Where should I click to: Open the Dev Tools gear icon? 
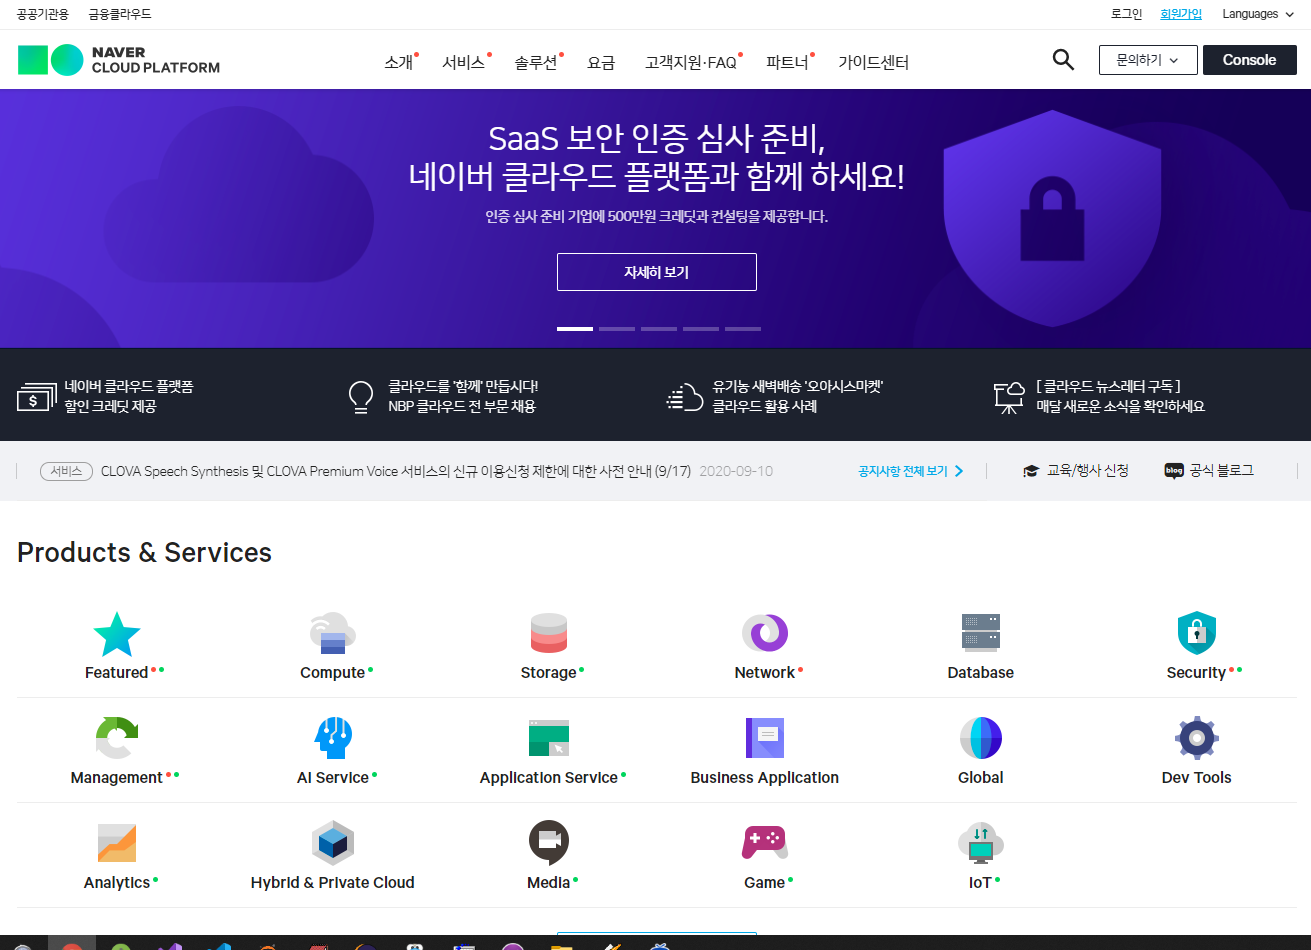(1197, 739)
